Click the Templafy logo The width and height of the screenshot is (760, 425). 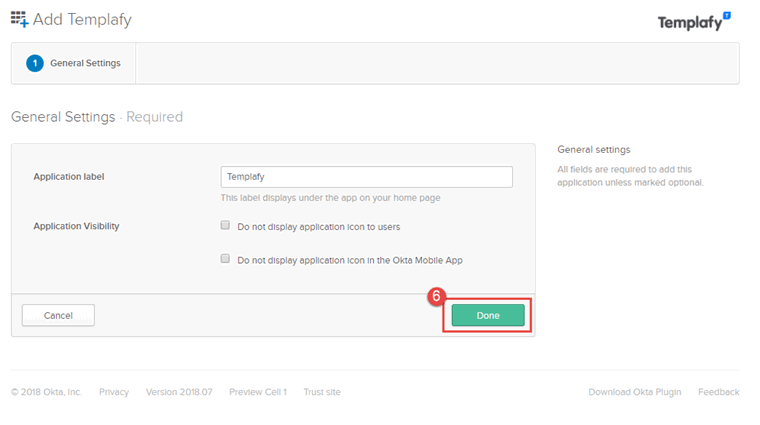point(694,22)
